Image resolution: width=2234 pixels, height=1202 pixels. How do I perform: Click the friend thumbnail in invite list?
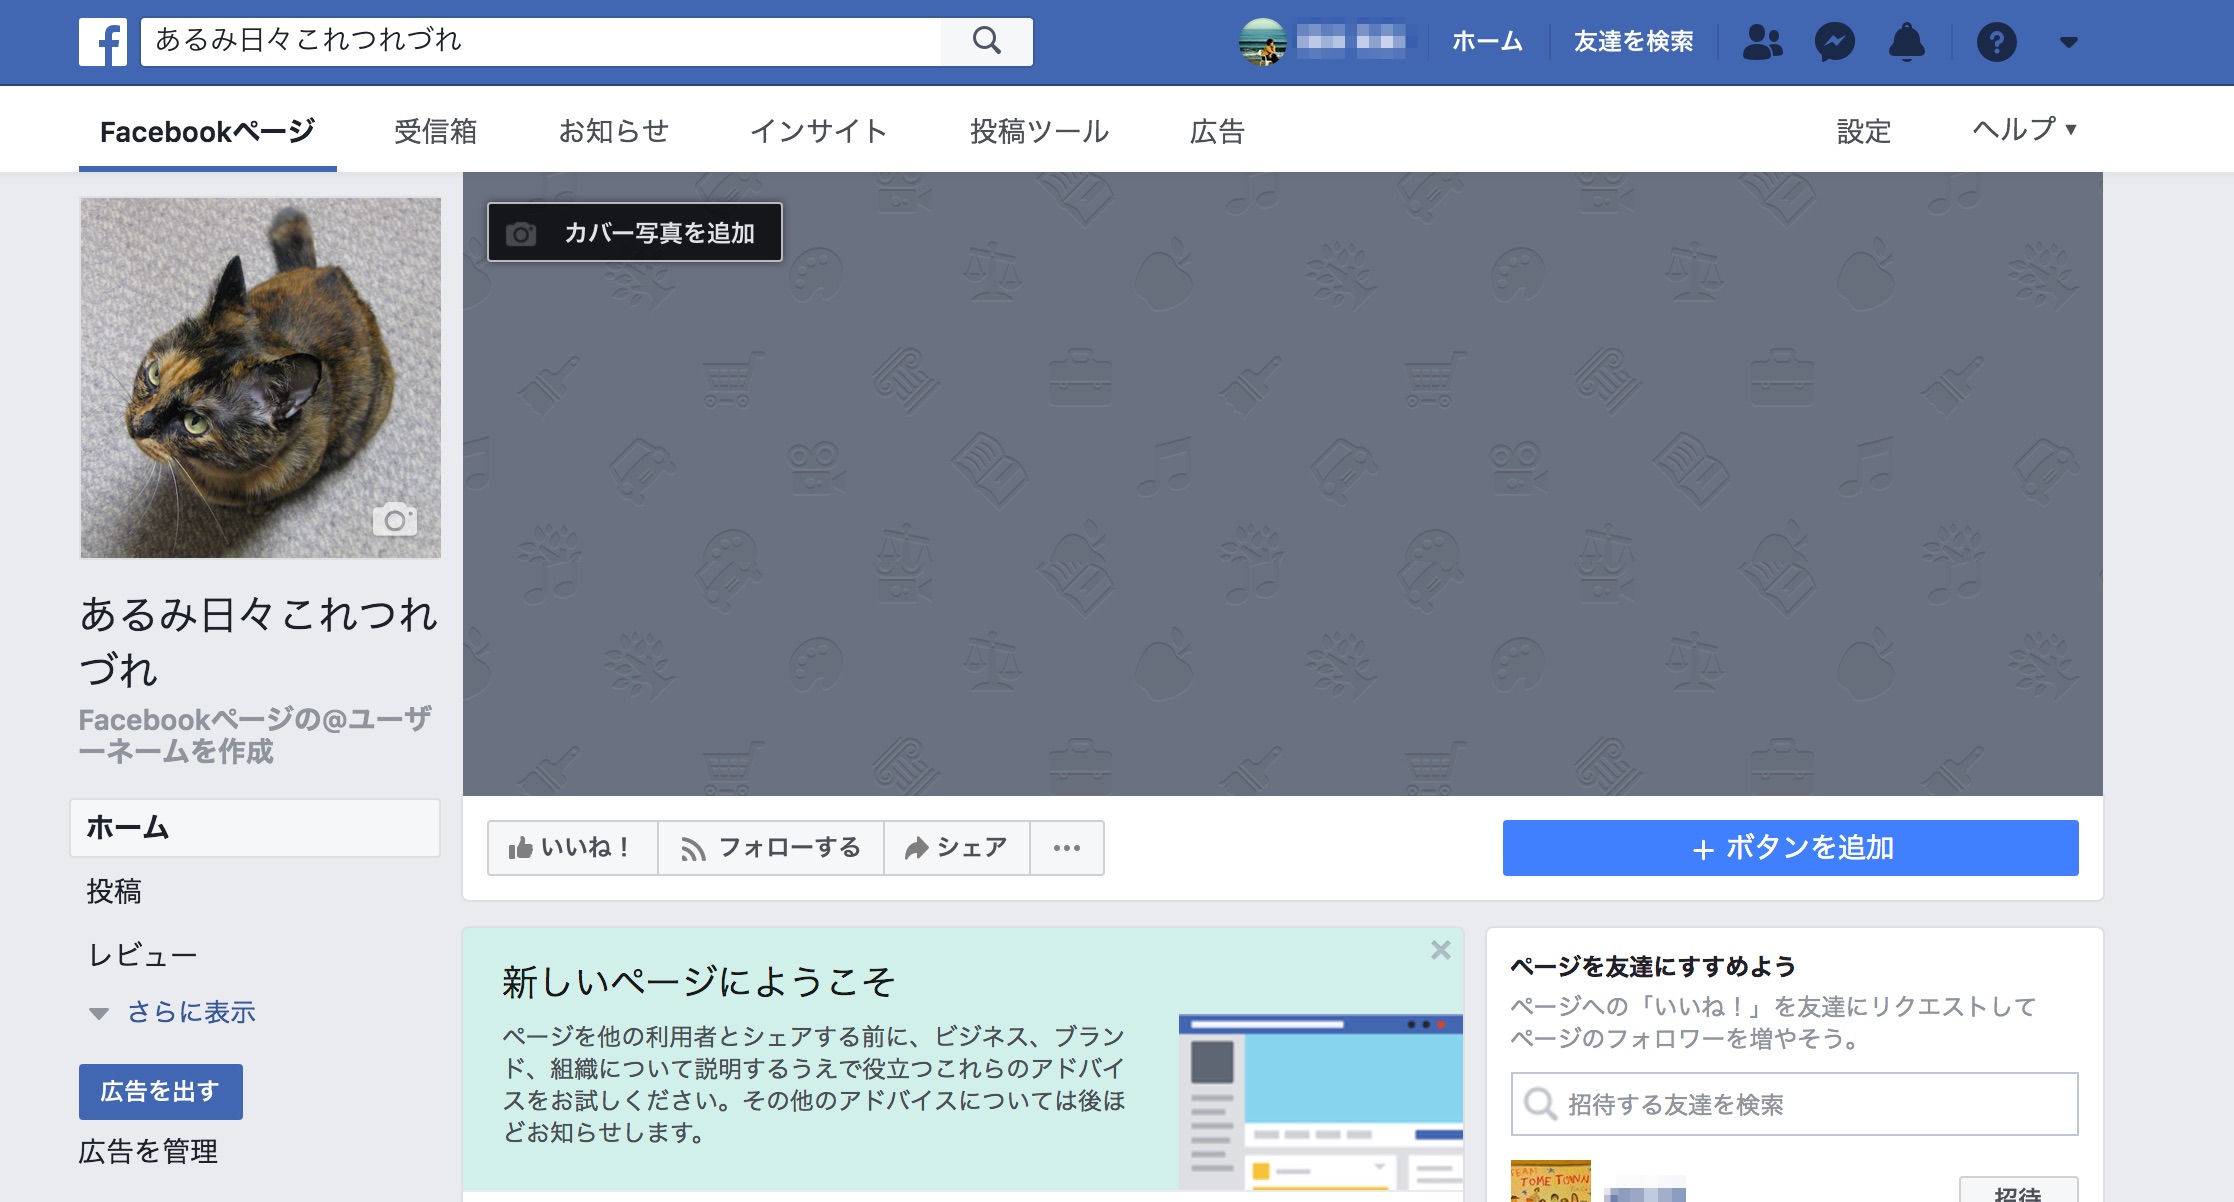1551,1182
